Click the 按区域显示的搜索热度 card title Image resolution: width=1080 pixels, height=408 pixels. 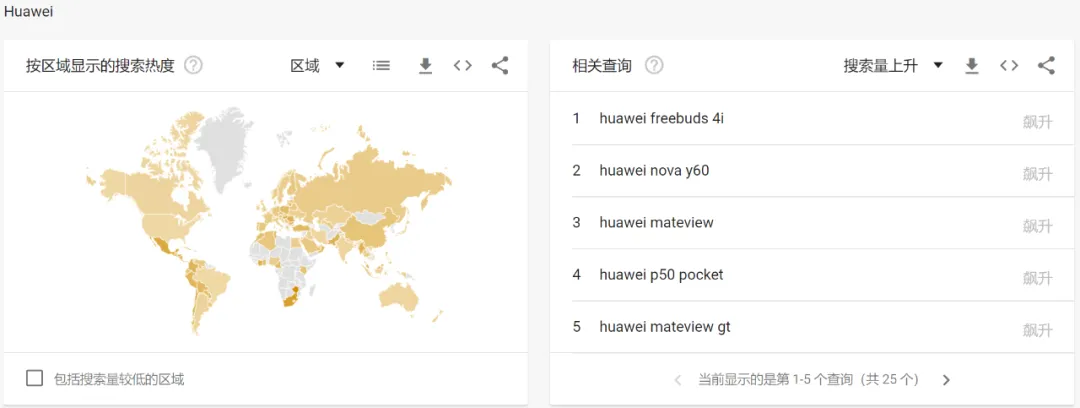coord(101,66)
